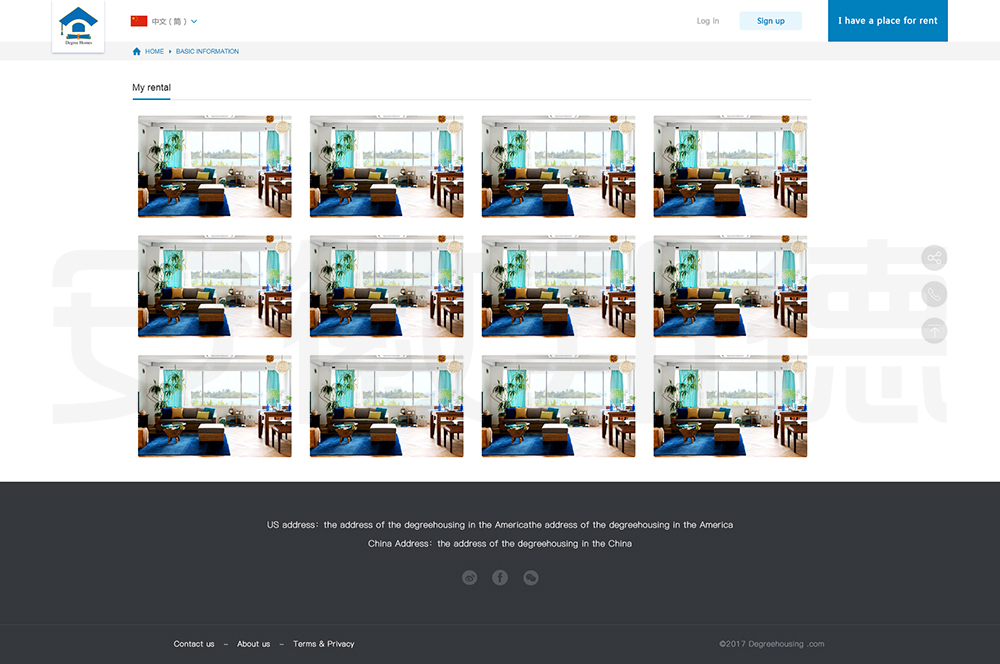Click I have a place for rent

click(887, 21)
